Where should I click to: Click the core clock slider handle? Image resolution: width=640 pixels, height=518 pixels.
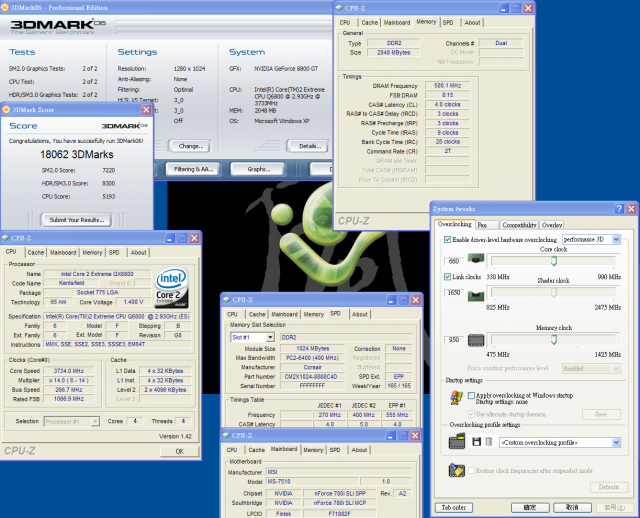(x=554, y=260)
